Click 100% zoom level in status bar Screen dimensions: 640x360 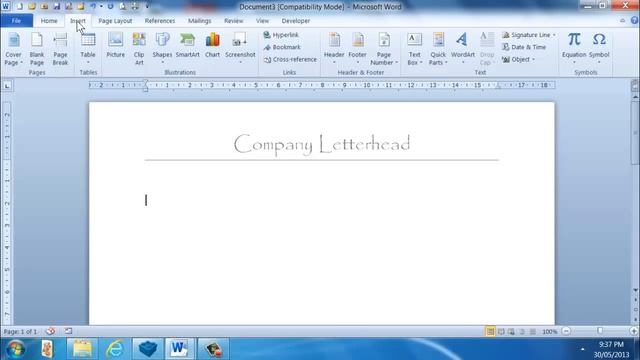[550, 332]
